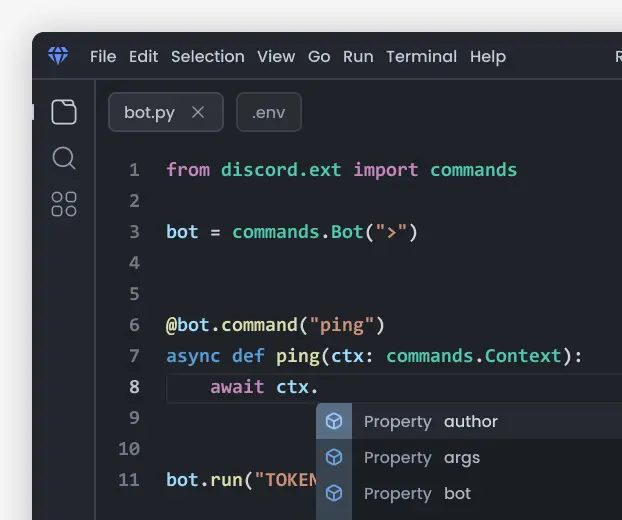Open the Go menu
Screen dimensions: 622x520
(x=319, y=57)
